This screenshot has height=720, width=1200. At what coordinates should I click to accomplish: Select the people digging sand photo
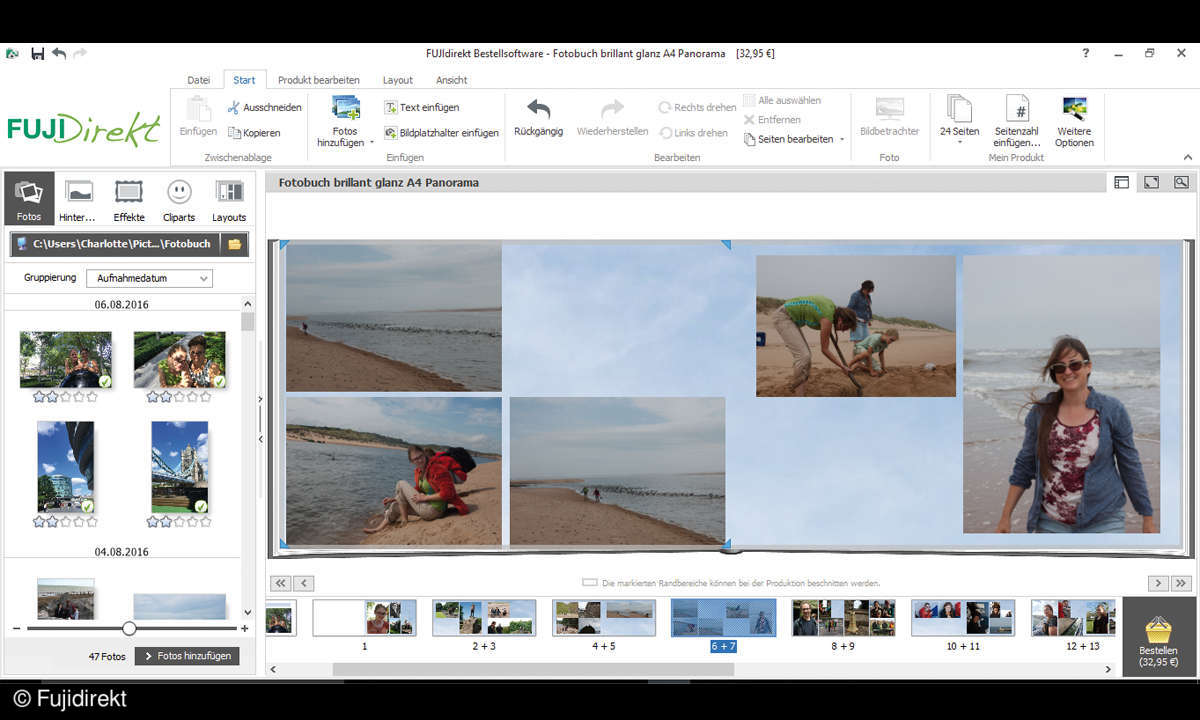tap(856, 326)
